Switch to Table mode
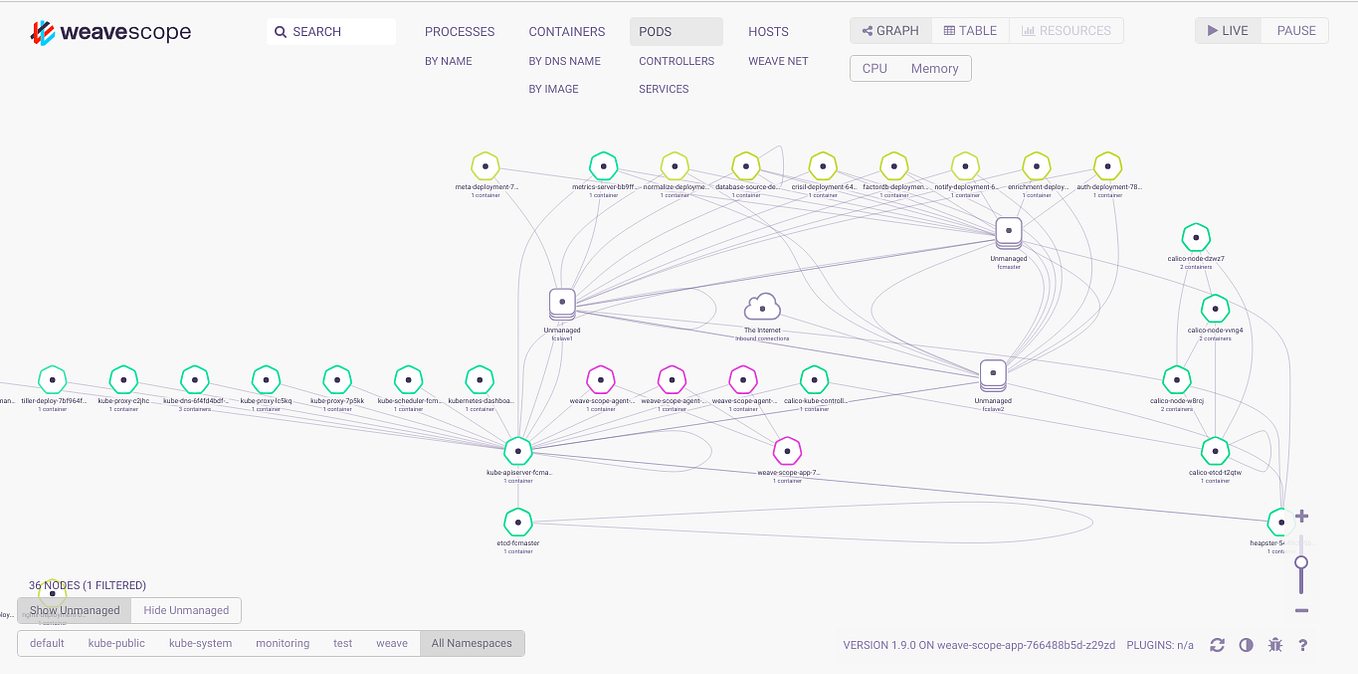Viewport: 1358px width, 674px height. click(x=970, y=31)
